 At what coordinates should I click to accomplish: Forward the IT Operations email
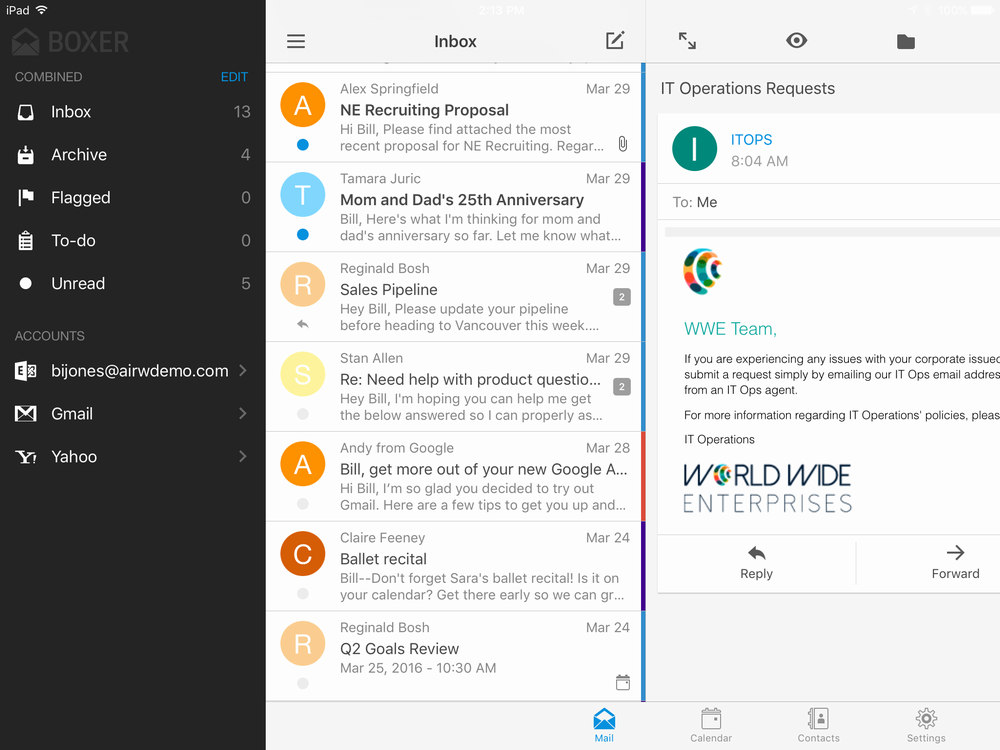click(x=955, y=562)
